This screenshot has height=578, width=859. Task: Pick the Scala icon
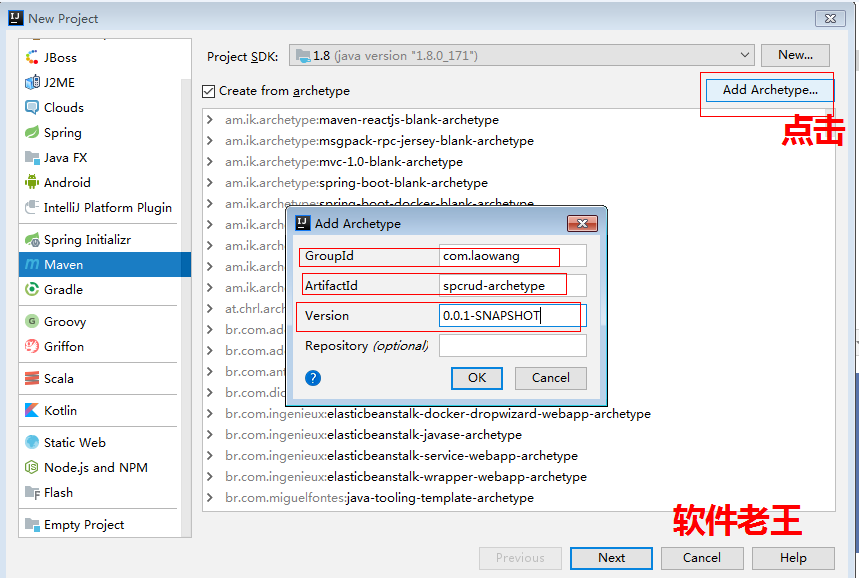coord(32,378)
